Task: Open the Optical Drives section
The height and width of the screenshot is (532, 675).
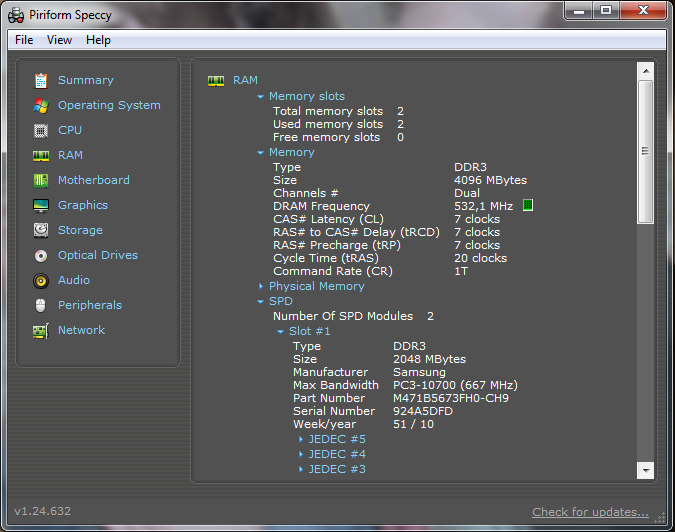Action: pos(98,255)
